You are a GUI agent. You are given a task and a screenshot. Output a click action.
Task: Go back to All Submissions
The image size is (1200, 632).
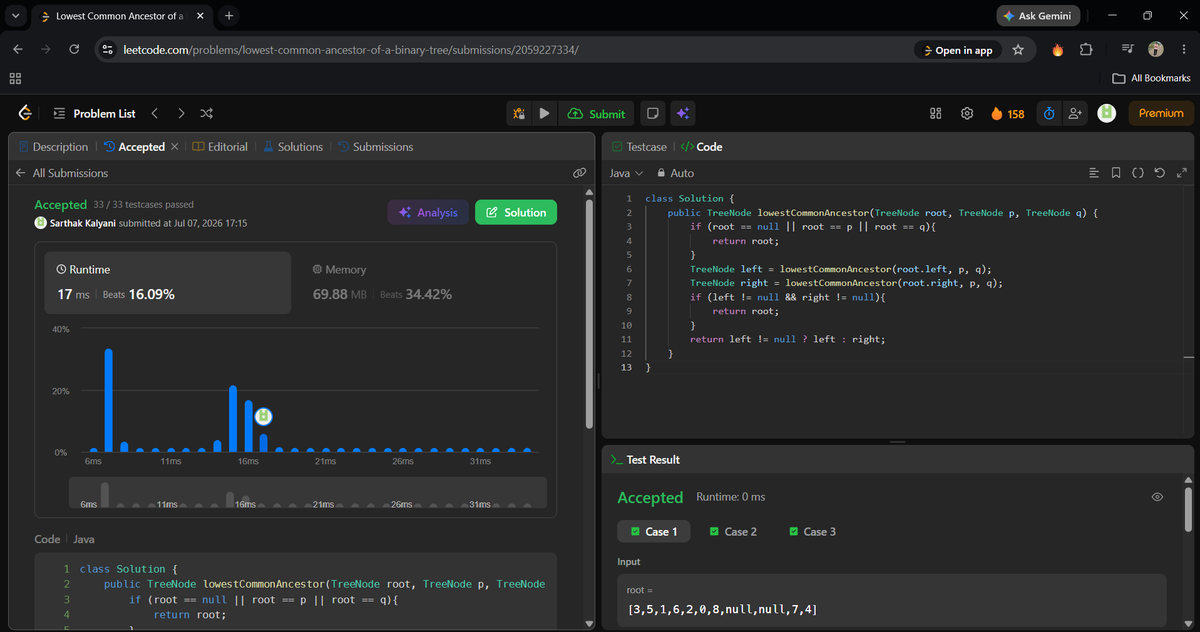point(62,173)
